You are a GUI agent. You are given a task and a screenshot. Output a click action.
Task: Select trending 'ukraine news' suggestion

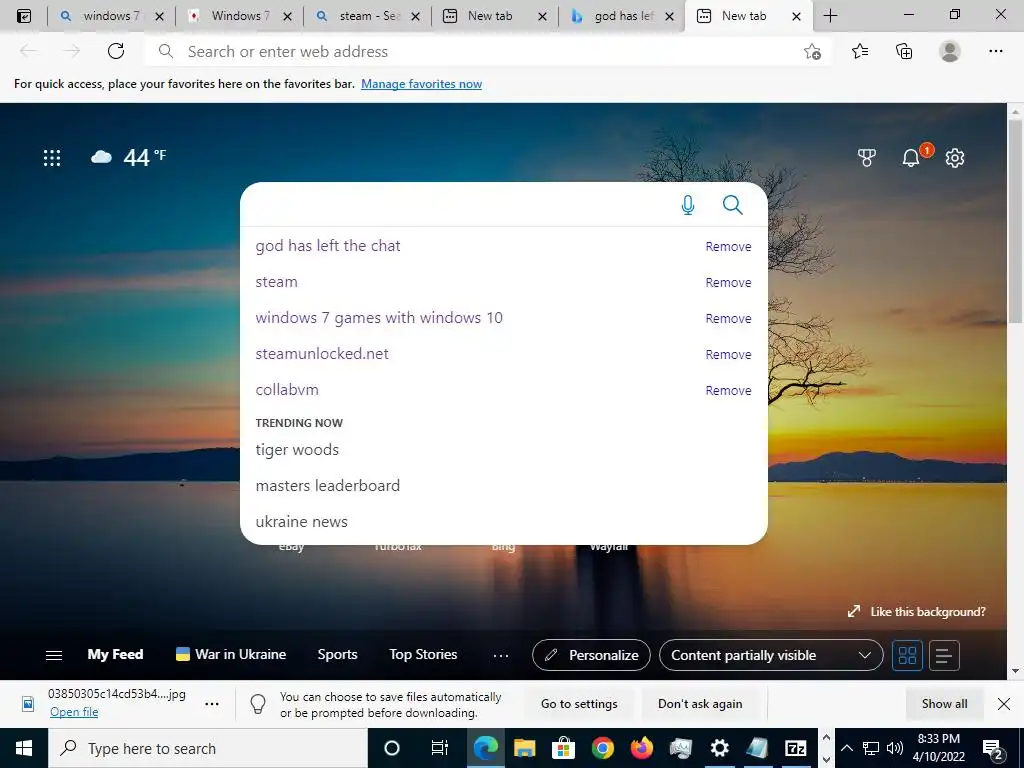pos(301,521)
